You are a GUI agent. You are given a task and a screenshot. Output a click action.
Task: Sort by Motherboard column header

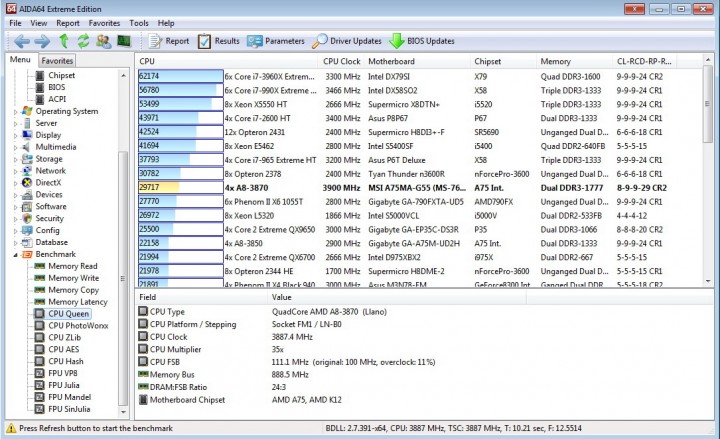pos(417,61)
